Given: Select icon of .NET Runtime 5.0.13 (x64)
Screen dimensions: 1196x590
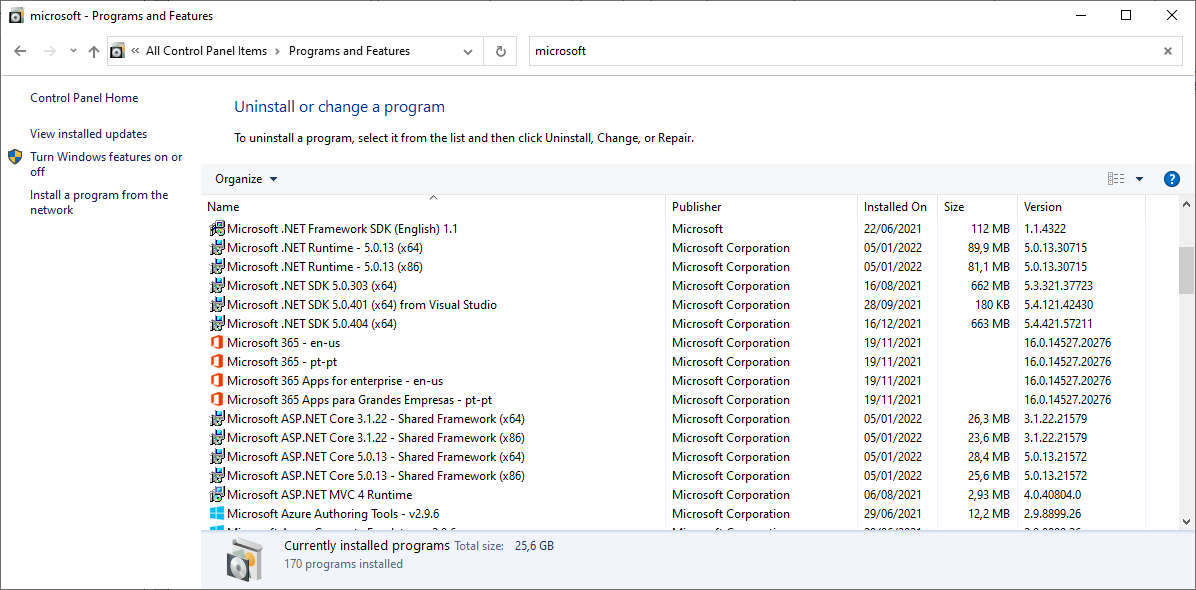Looking at the screenshot, I should pos(217,247).
